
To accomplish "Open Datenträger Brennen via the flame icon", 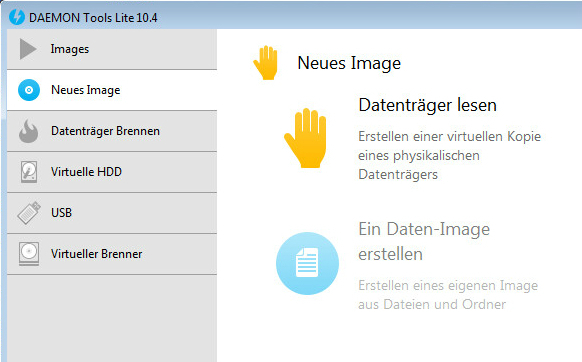I will pyautogui.click(x=29, y=131).
